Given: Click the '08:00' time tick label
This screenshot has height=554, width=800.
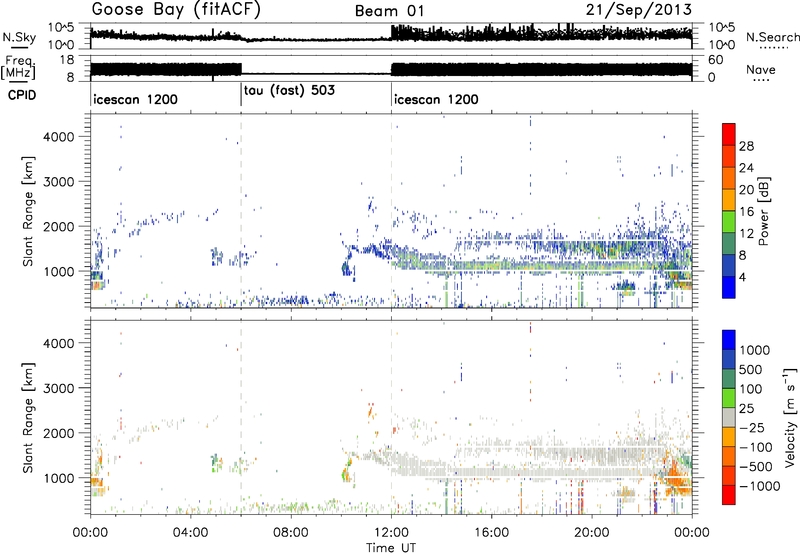Looking at the screenshot, I should pos(290,533).
